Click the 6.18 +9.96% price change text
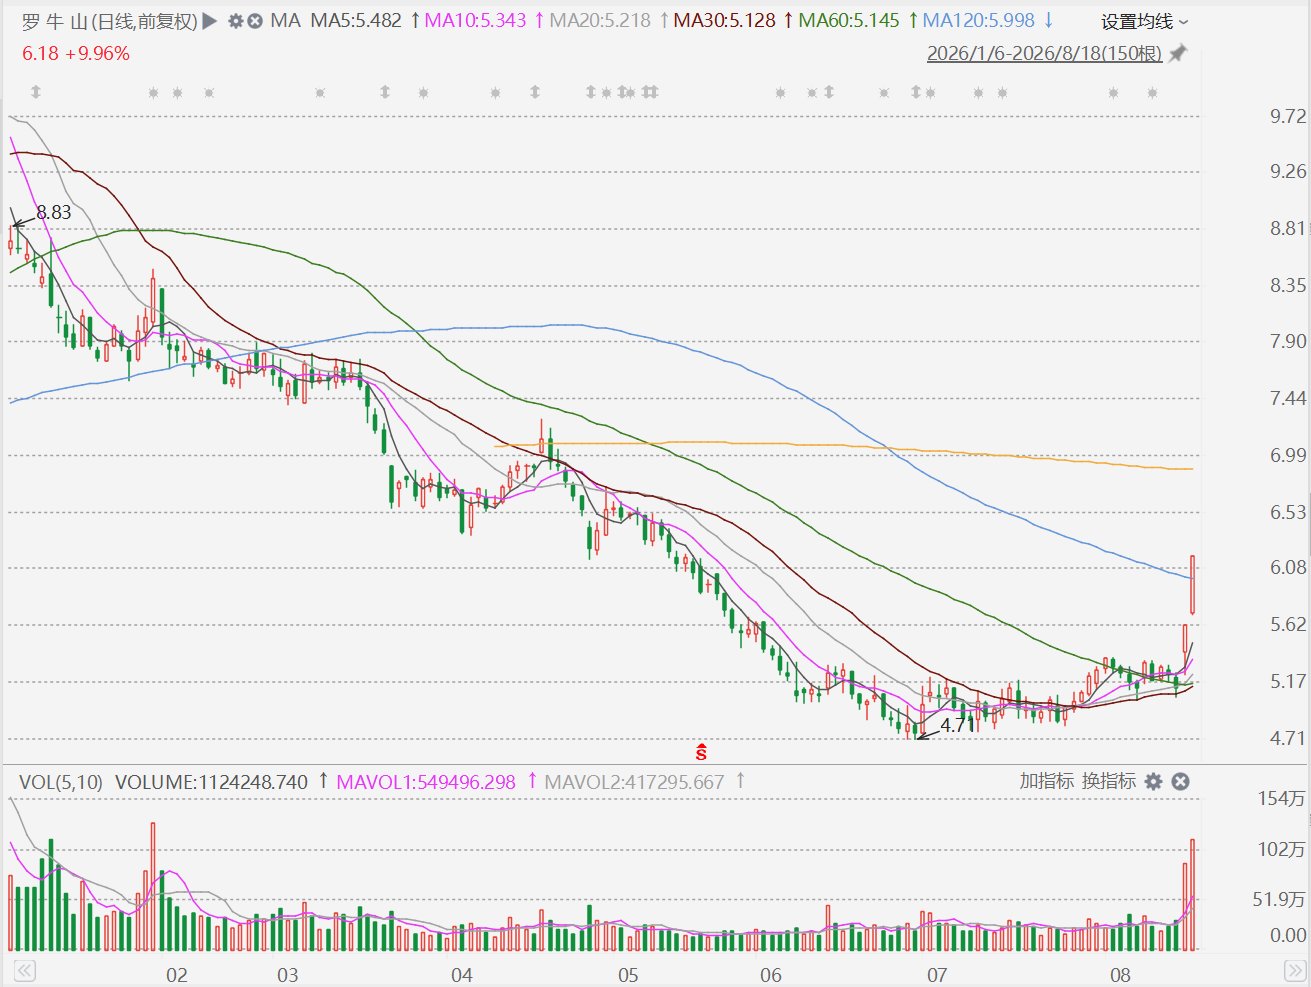 [x=76, y=53]
